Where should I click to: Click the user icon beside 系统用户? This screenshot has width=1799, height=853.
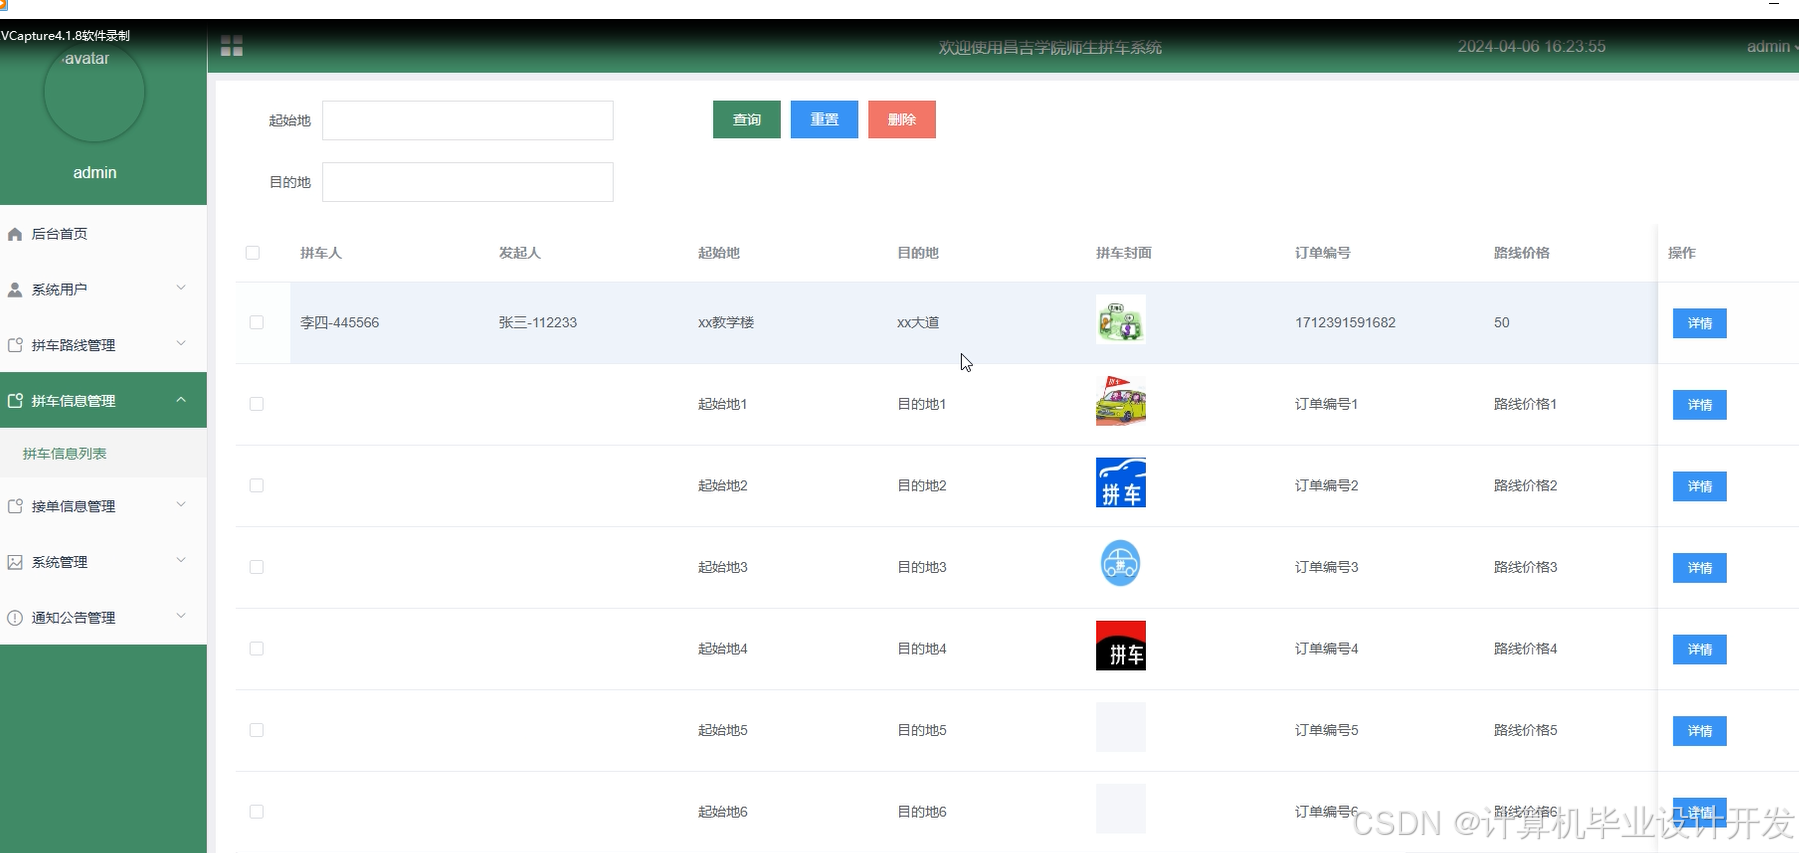(x=15, y=290)
